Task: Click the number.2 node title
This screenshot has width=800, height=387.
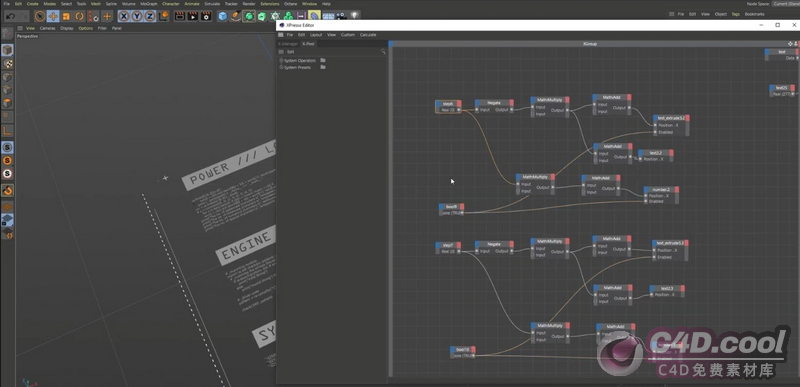Action: coord(661,189)
